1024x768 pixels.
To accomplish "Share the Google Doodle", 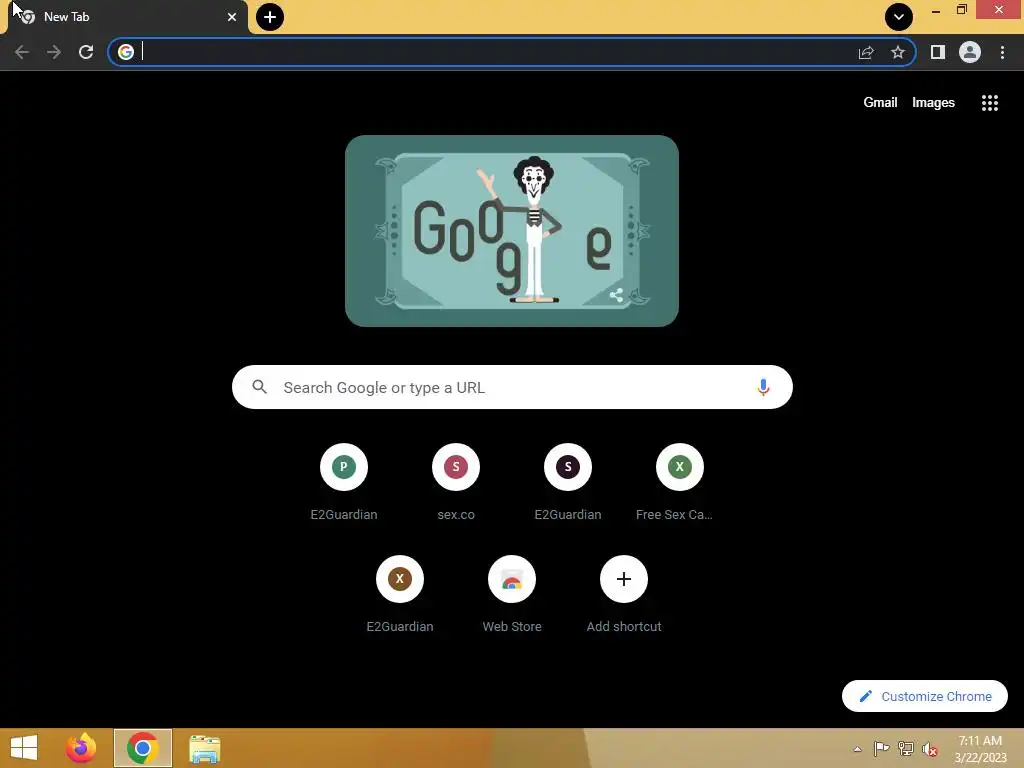I will 616,295.
